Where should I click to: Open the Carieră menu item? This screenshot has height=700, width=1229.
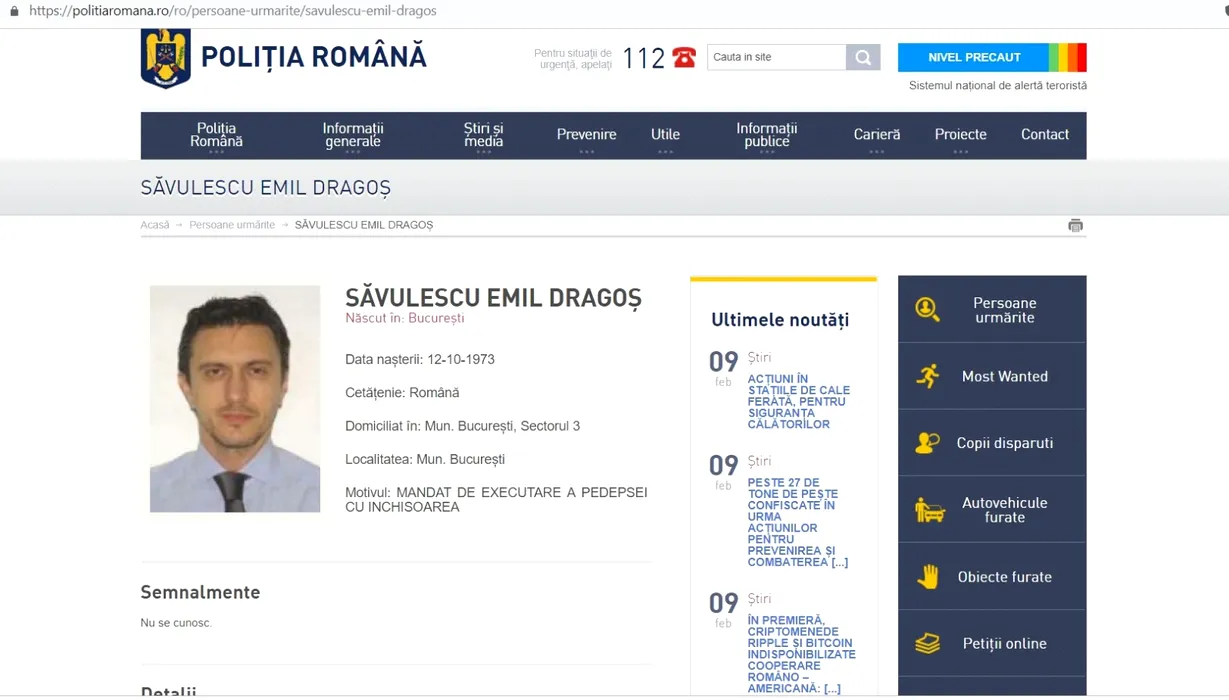click(x=876, y=135)
